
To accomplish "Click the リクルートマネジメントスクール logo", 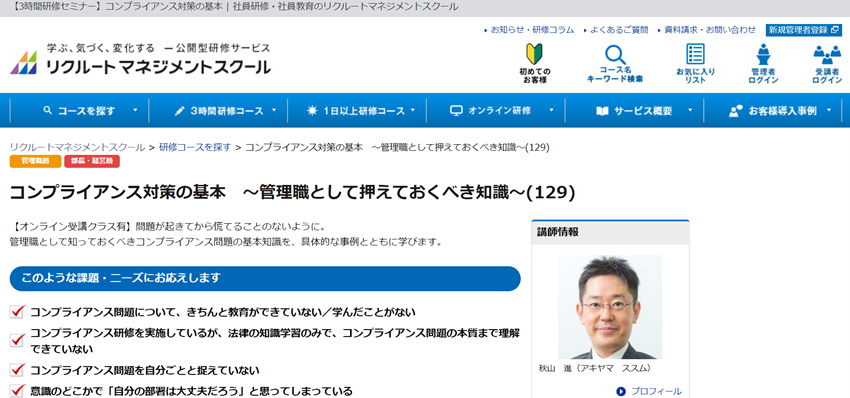I will (140, 59).
